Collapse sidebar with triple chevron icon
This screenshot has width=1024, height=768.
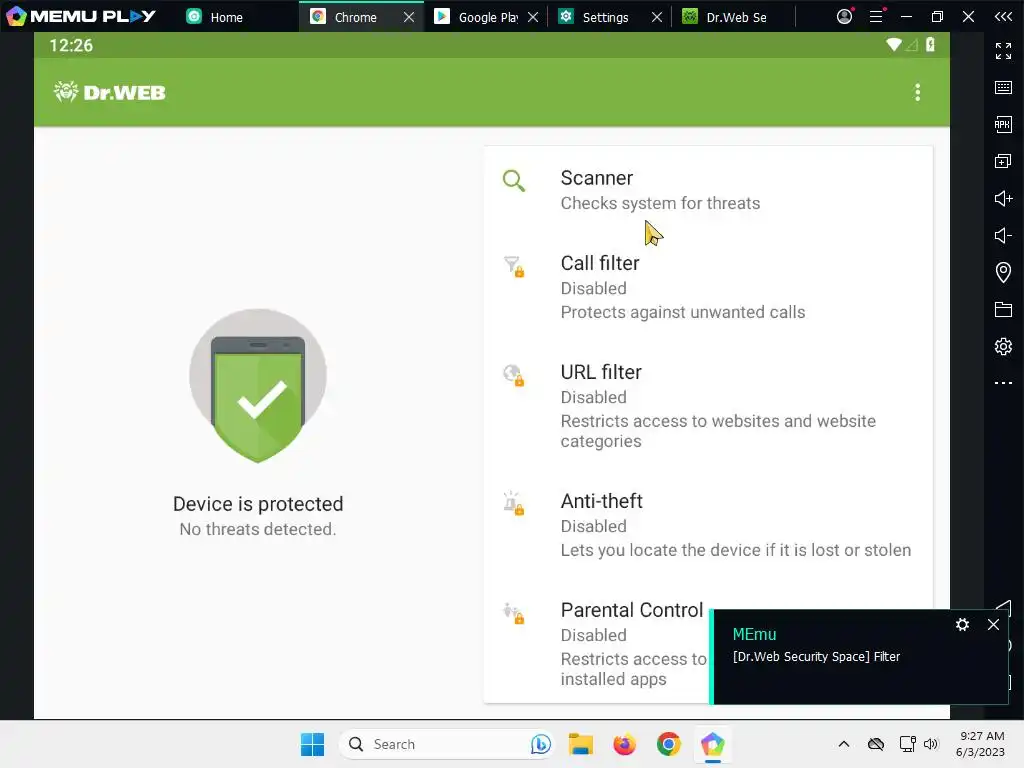[1003, 16]
